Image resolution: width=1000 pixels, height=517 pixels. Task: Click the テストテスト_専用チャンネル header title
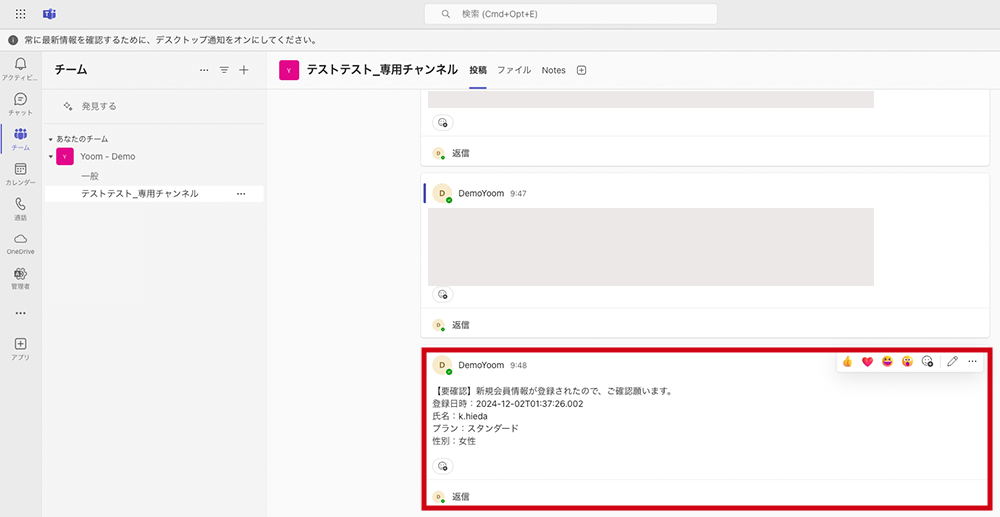coord(382,70)
